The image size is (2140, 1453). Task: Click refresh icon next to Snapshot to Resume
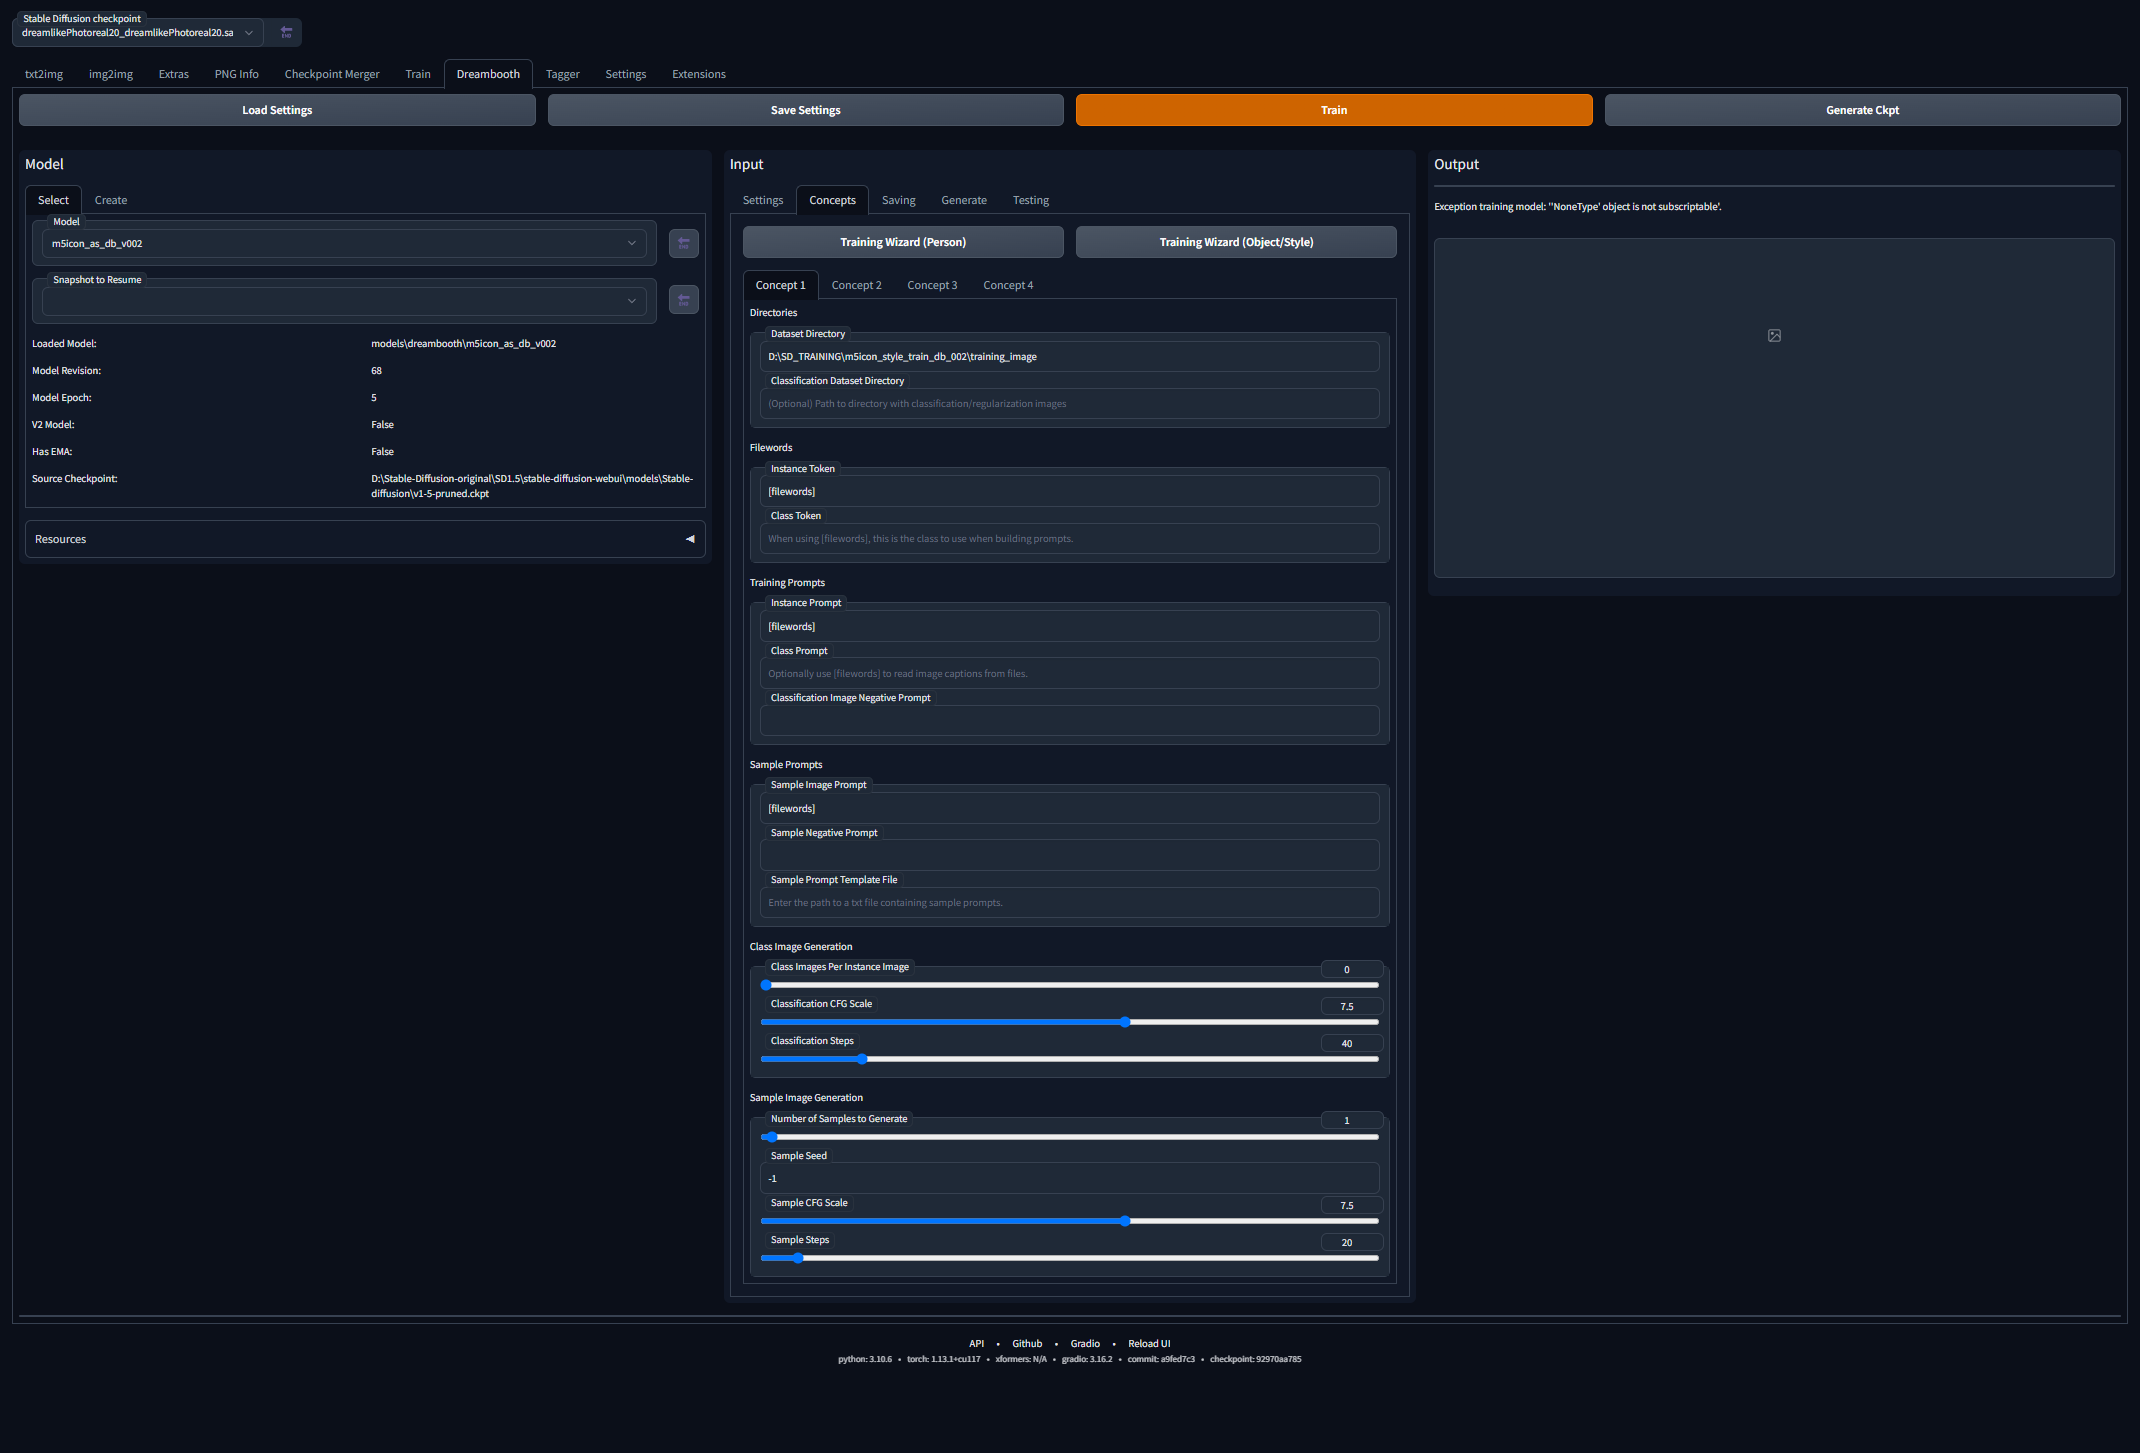click(684, 300)
